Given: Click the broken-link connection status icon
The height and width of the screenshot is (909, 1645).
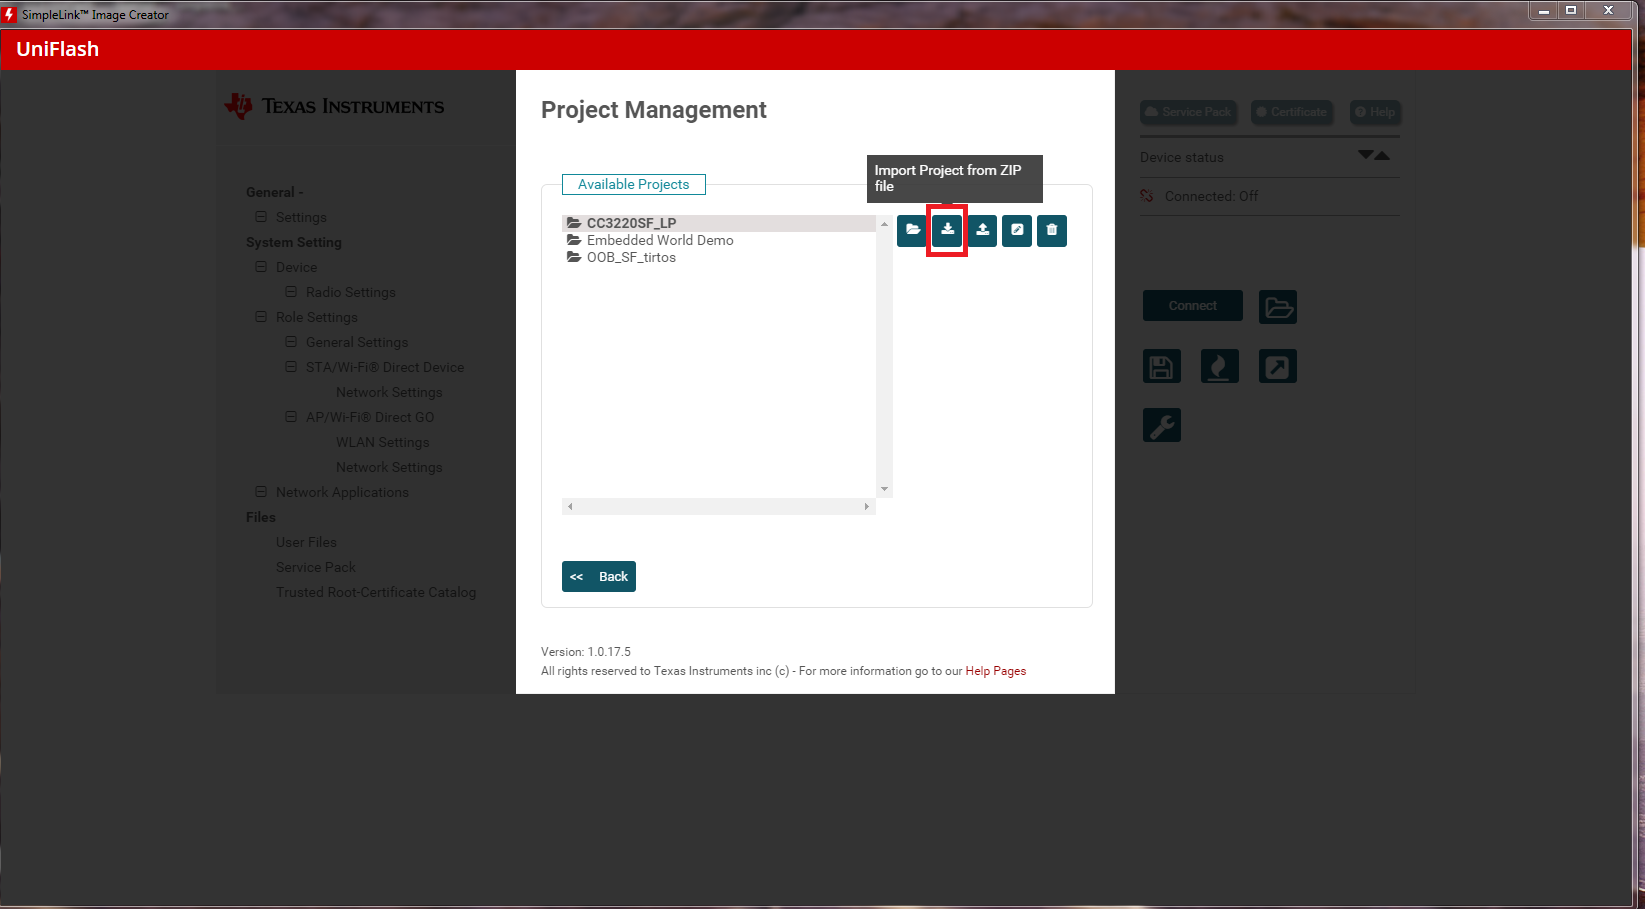Looking at the screenshot, I should [1147, 196].
